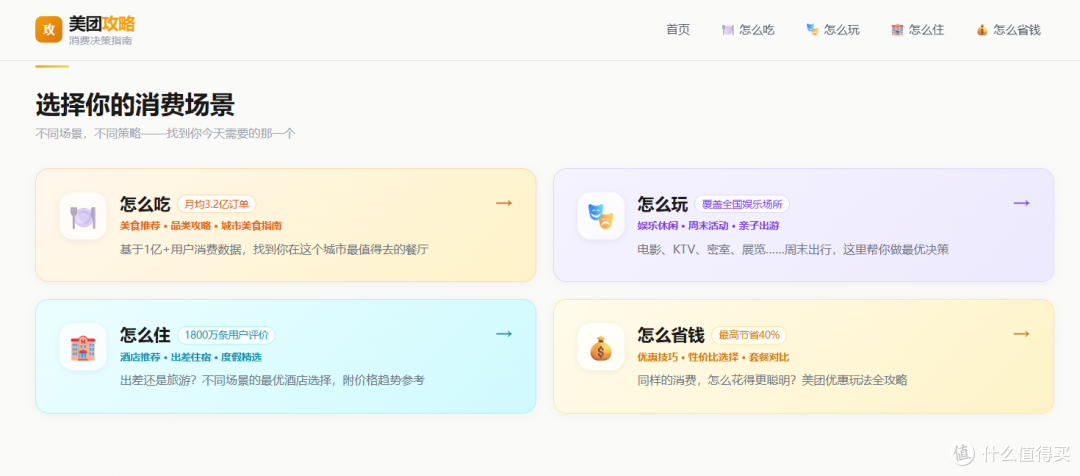Open the 首页 navigation item
Image resolution: width=1080 pixels, height=476 pixels.
click(x=678, y=30)
